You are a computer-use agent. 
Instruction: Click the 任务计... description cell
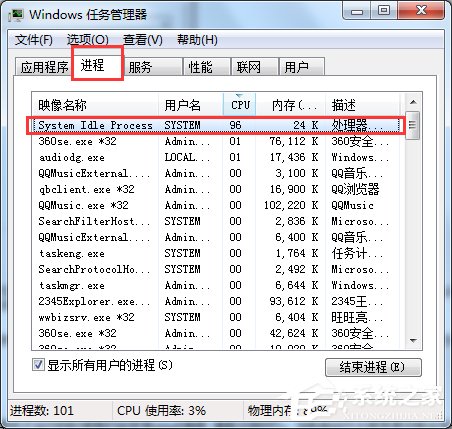tap(357, 253)
